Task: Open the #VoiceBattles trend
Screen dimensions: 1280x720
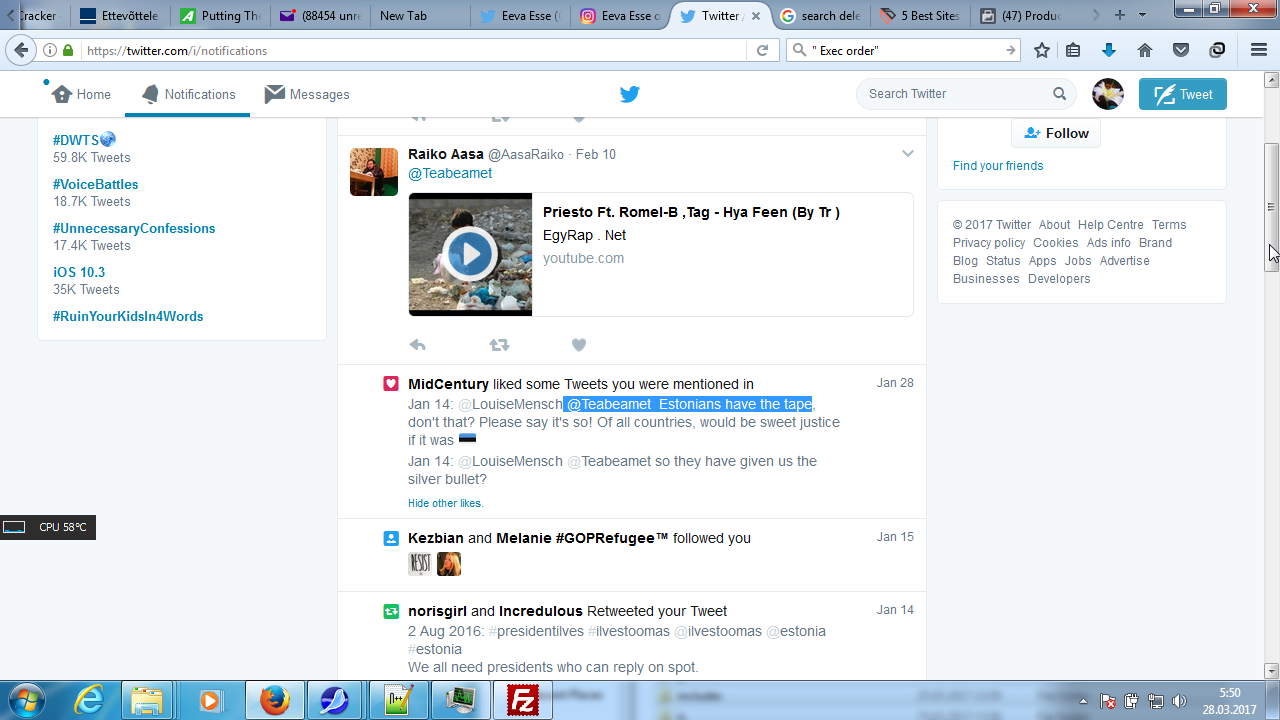Action: [x=96, y=184]
